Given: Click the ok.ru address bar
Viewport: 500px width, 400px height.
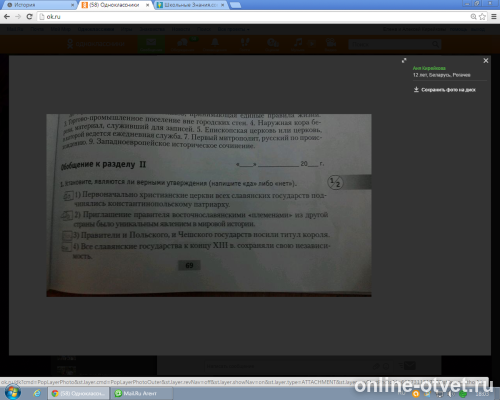Looking at the screenshot, I should click(253, 16).
